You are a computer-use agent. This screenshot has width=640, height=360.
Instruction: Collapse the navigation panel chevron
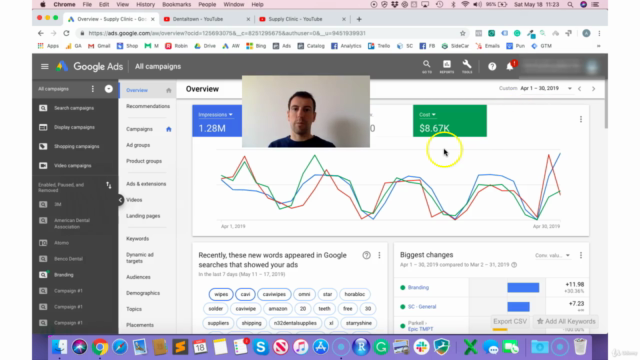click(120, 200)
